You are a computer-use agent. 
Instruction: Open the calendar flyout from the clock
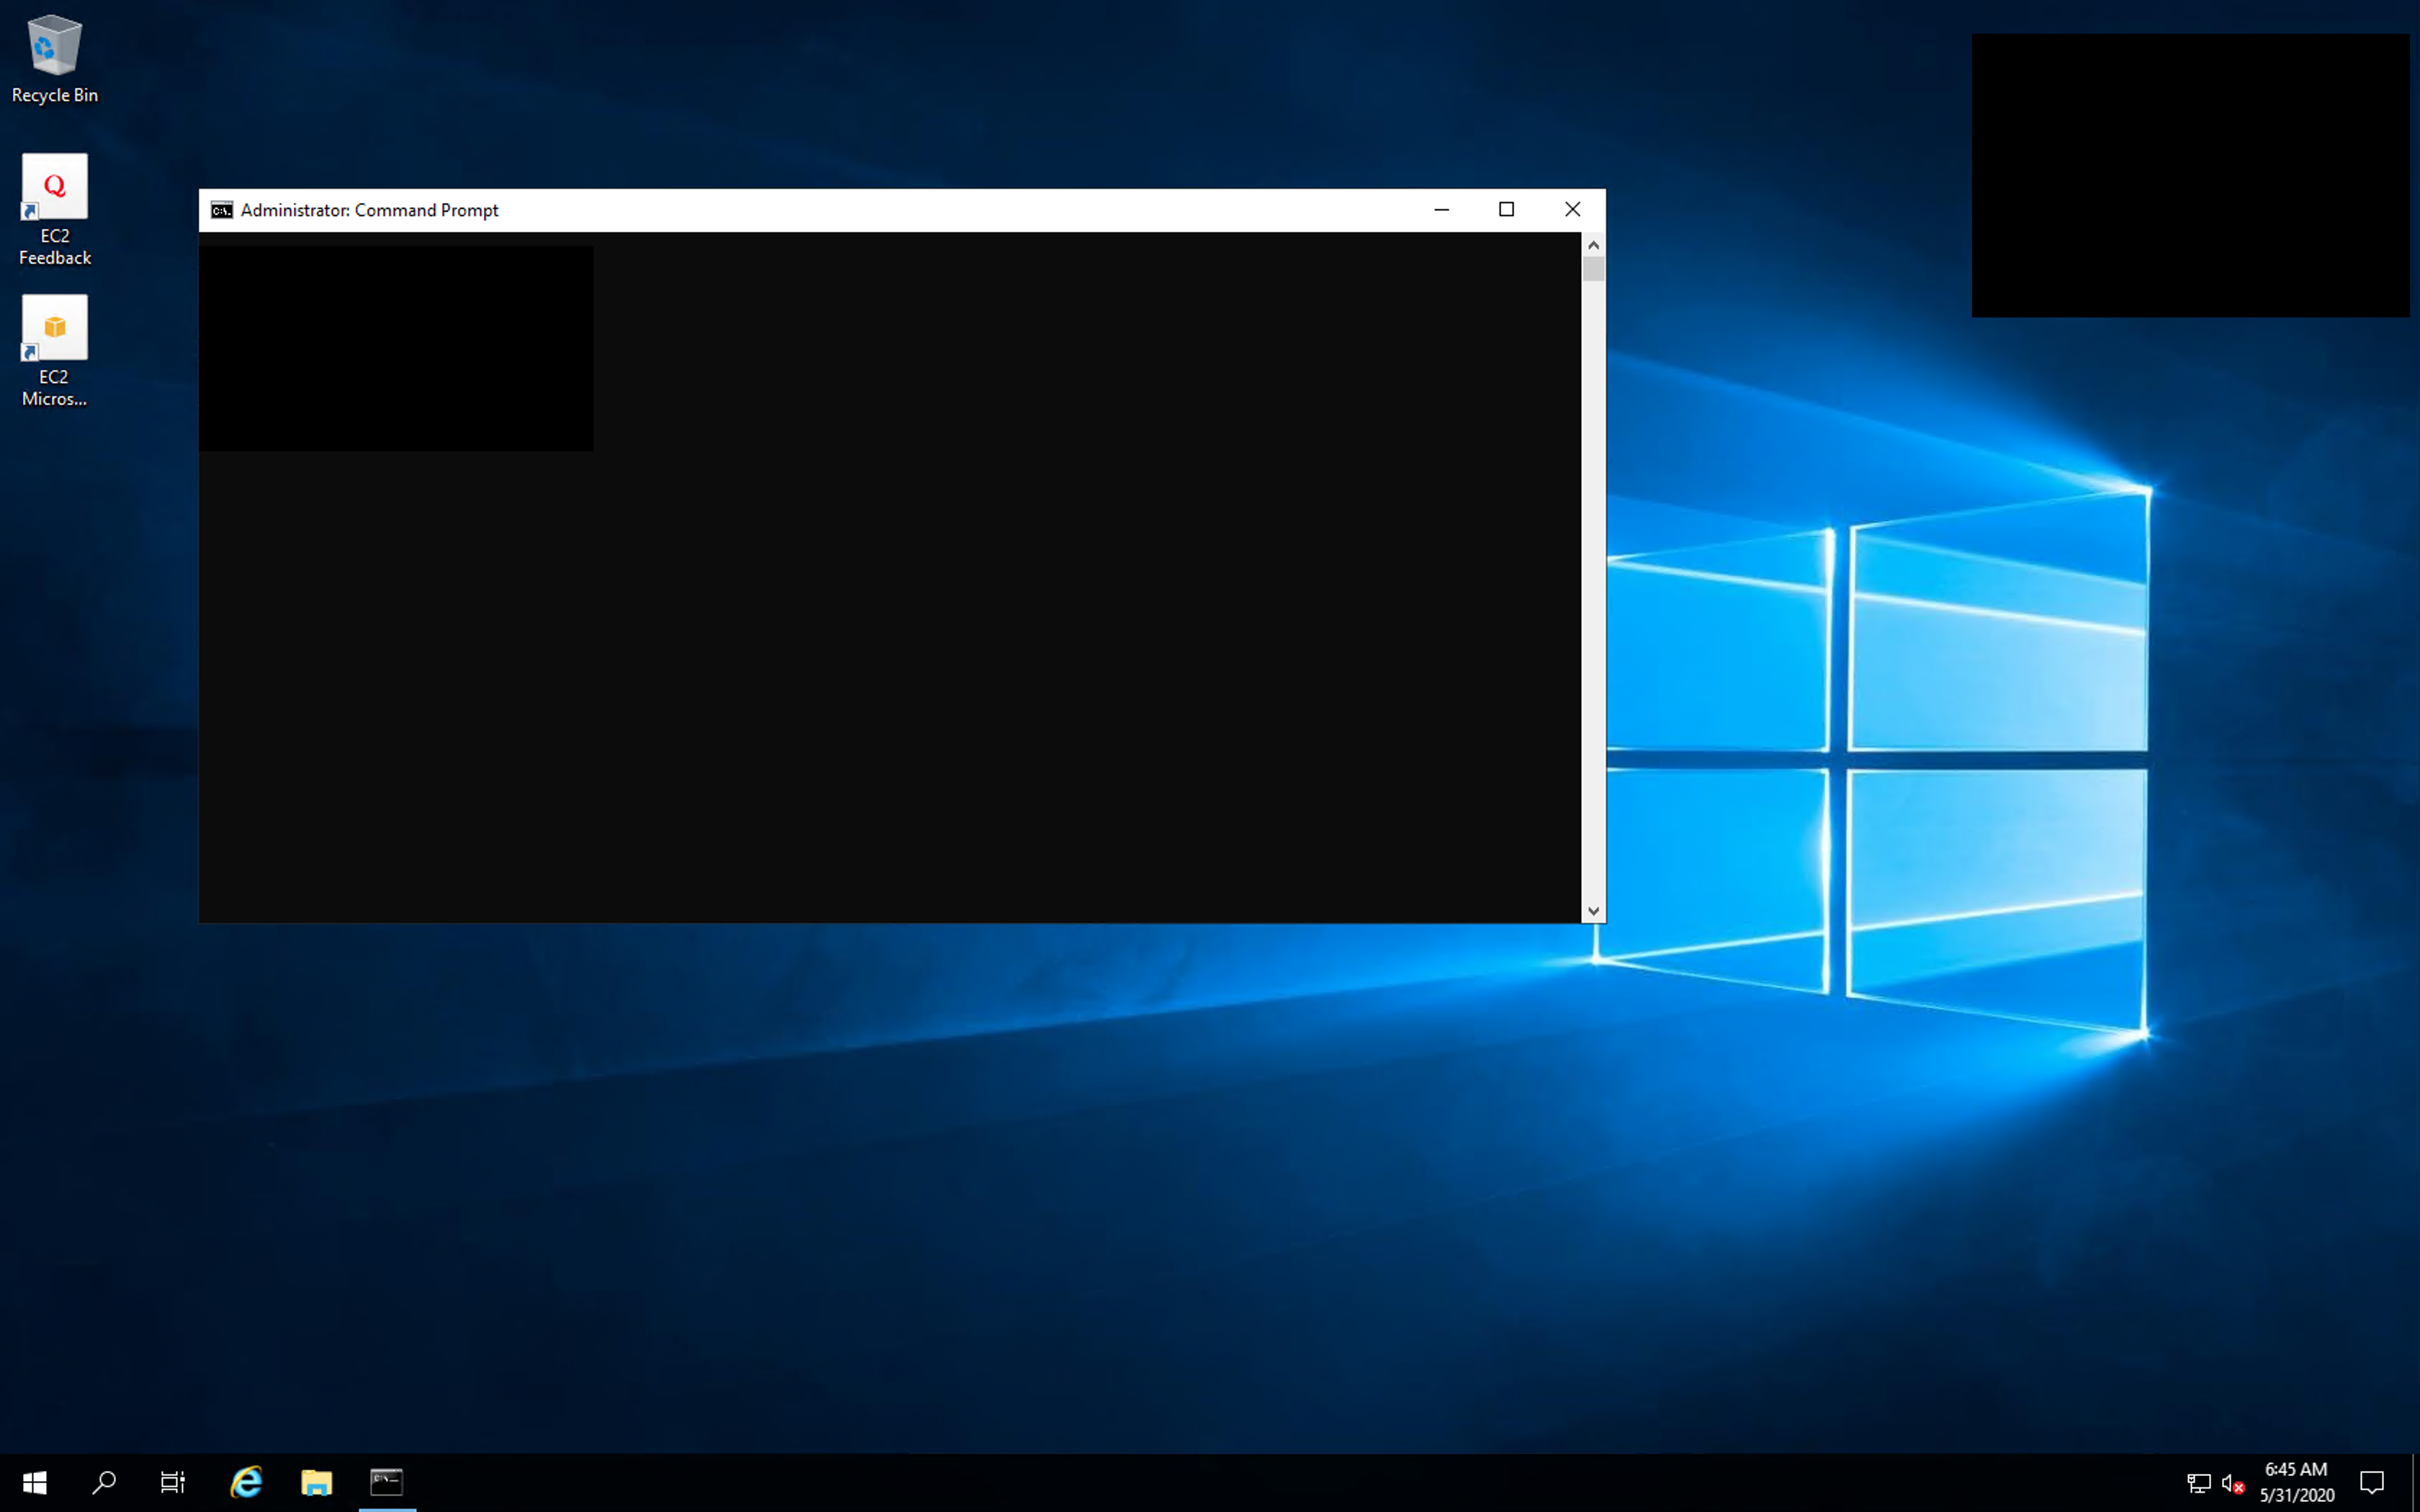[2295, 1483]
